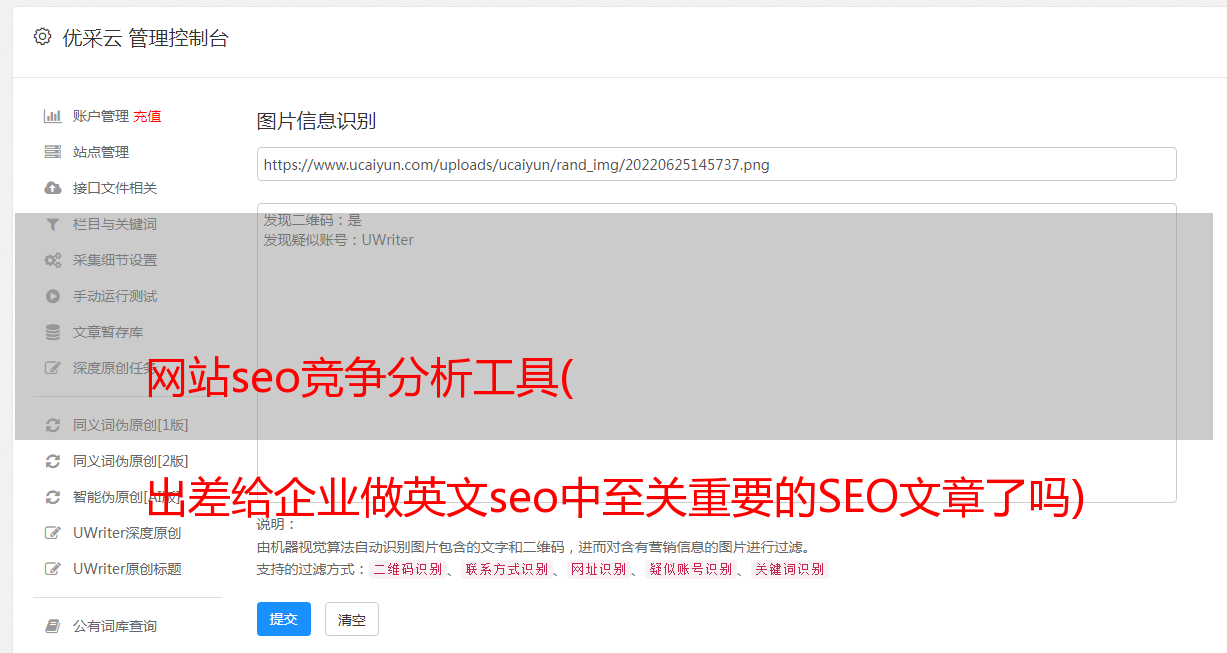
Task: Click the 疑似账号识别 tag
Action: 690,569
